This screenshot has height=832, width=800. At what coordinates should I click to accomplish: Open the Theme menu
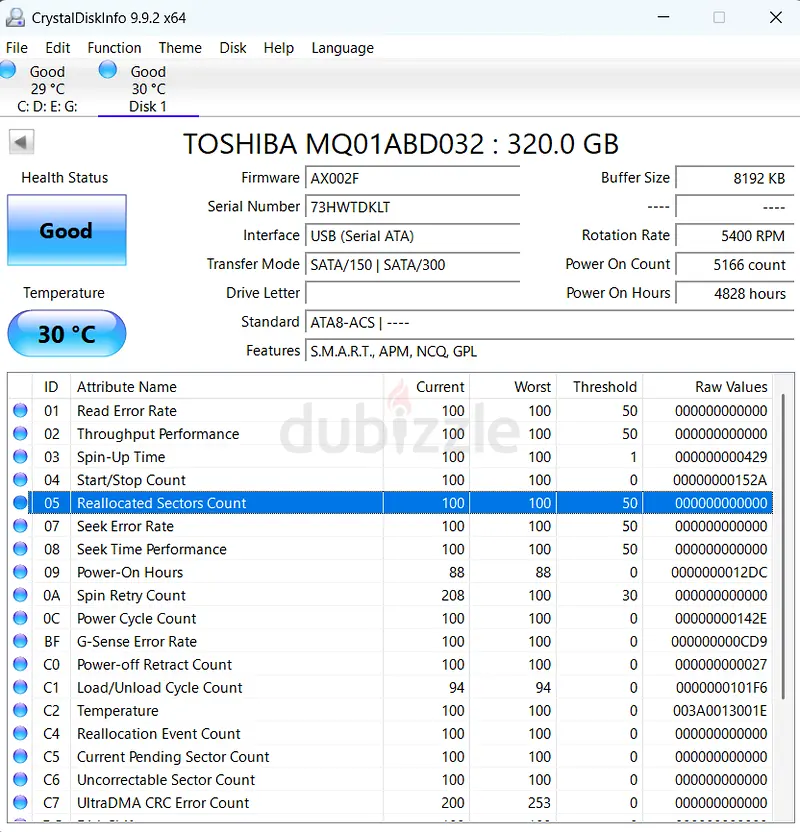(180, 48)
